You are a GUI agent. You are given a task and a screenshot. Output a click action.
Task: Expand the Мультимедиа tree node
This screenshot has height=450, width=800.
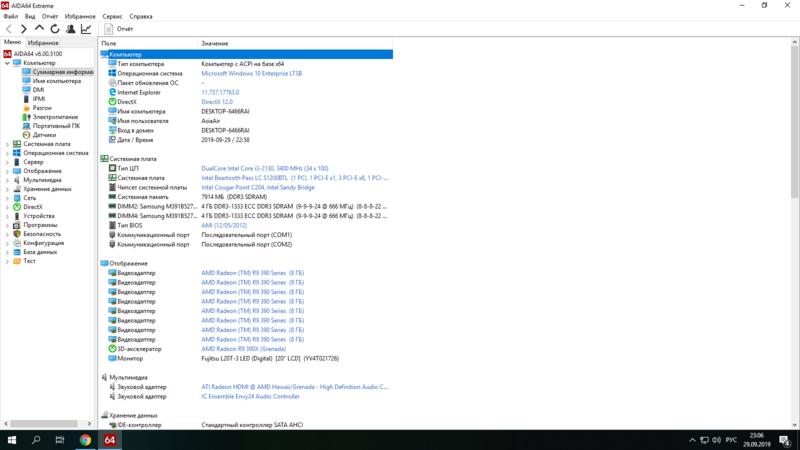[7, 180]
